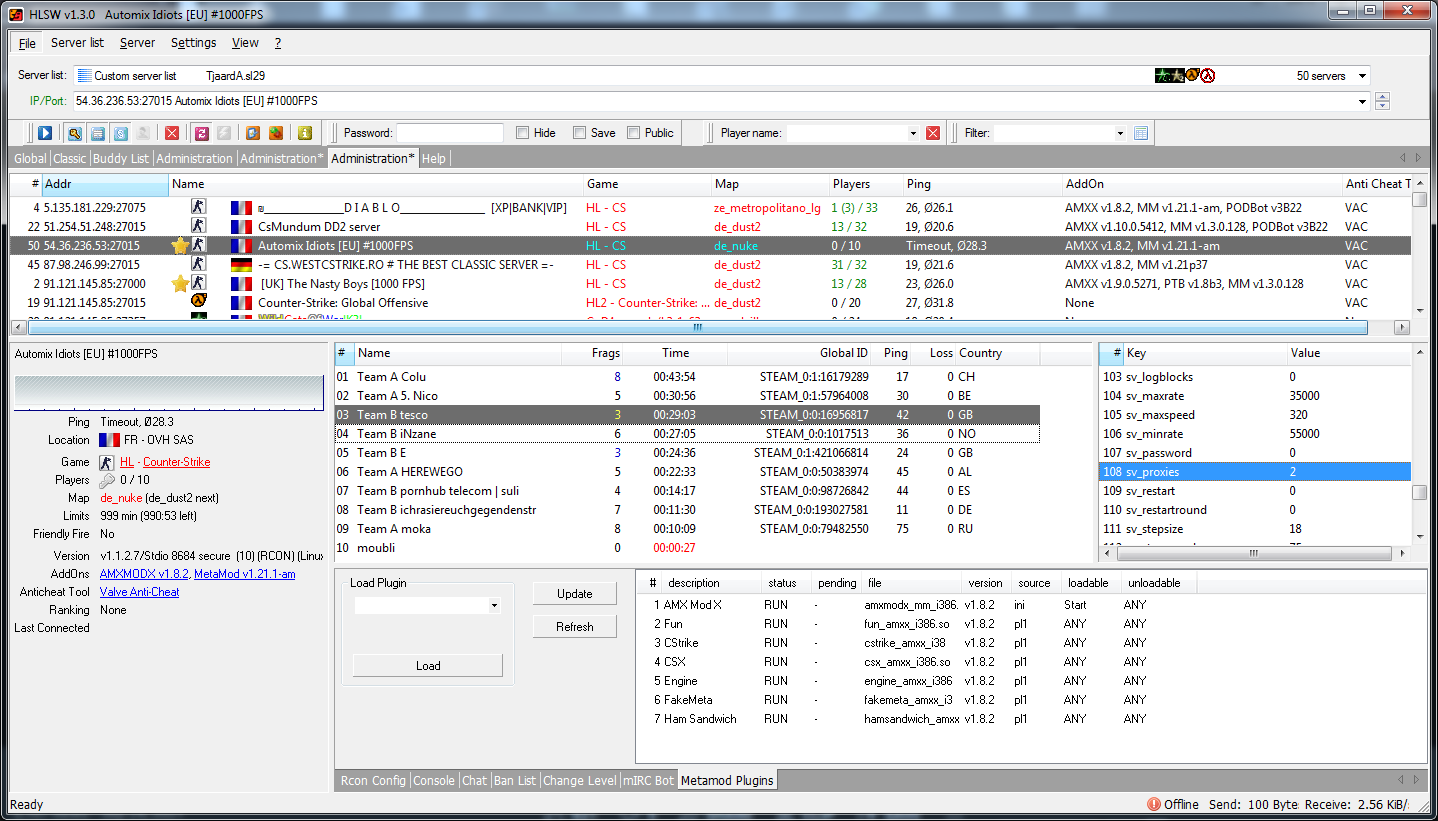This screenshot has height=821, width=1438.
Task: Click red circled lambda icon in server list bar
Action: 1207,75
